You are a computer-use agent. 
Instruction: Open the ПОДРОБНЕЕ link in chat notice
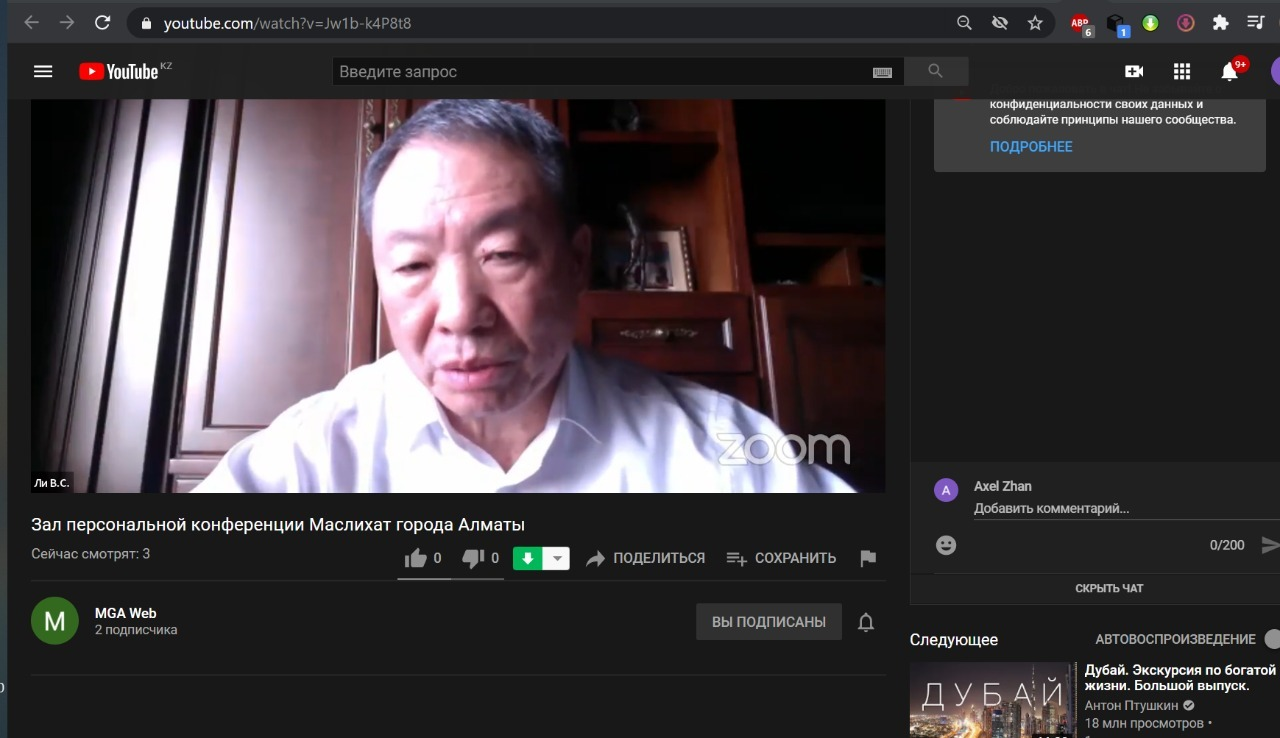pos(1031,147)
